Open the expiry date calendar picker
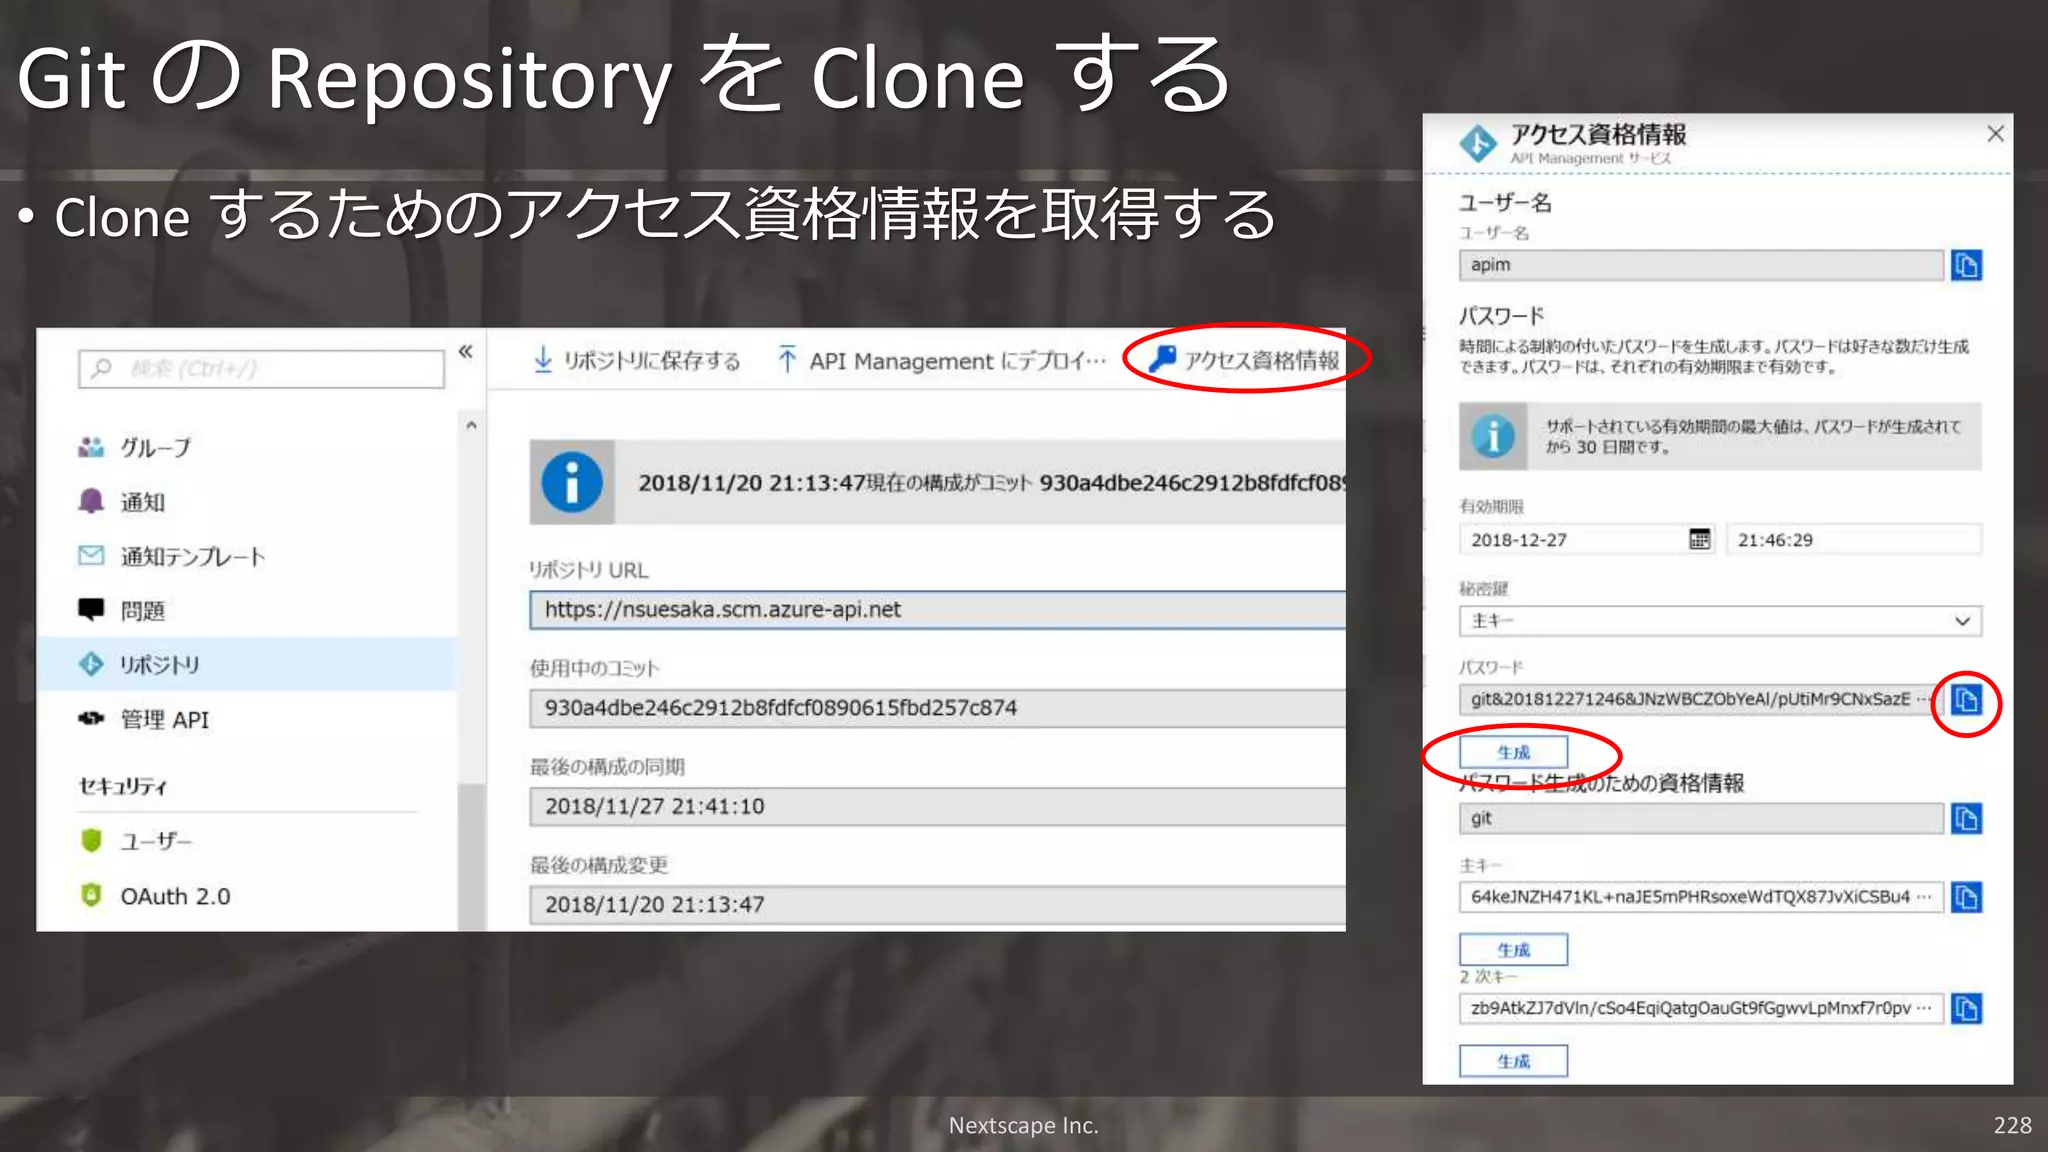2048x1152 pixels. 1699,540
